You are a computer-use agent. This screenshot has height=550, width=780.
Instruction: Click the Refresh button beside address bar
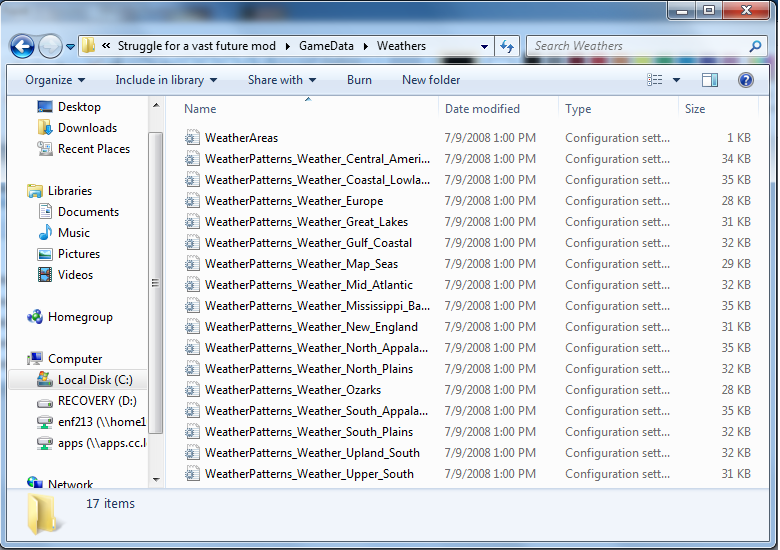tap(507, 46)
